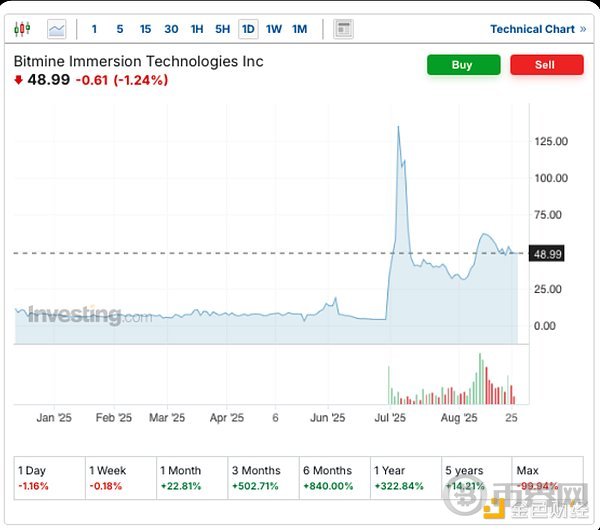Click the red Sell button
This screenshot has height=530, width=600.
547,65
